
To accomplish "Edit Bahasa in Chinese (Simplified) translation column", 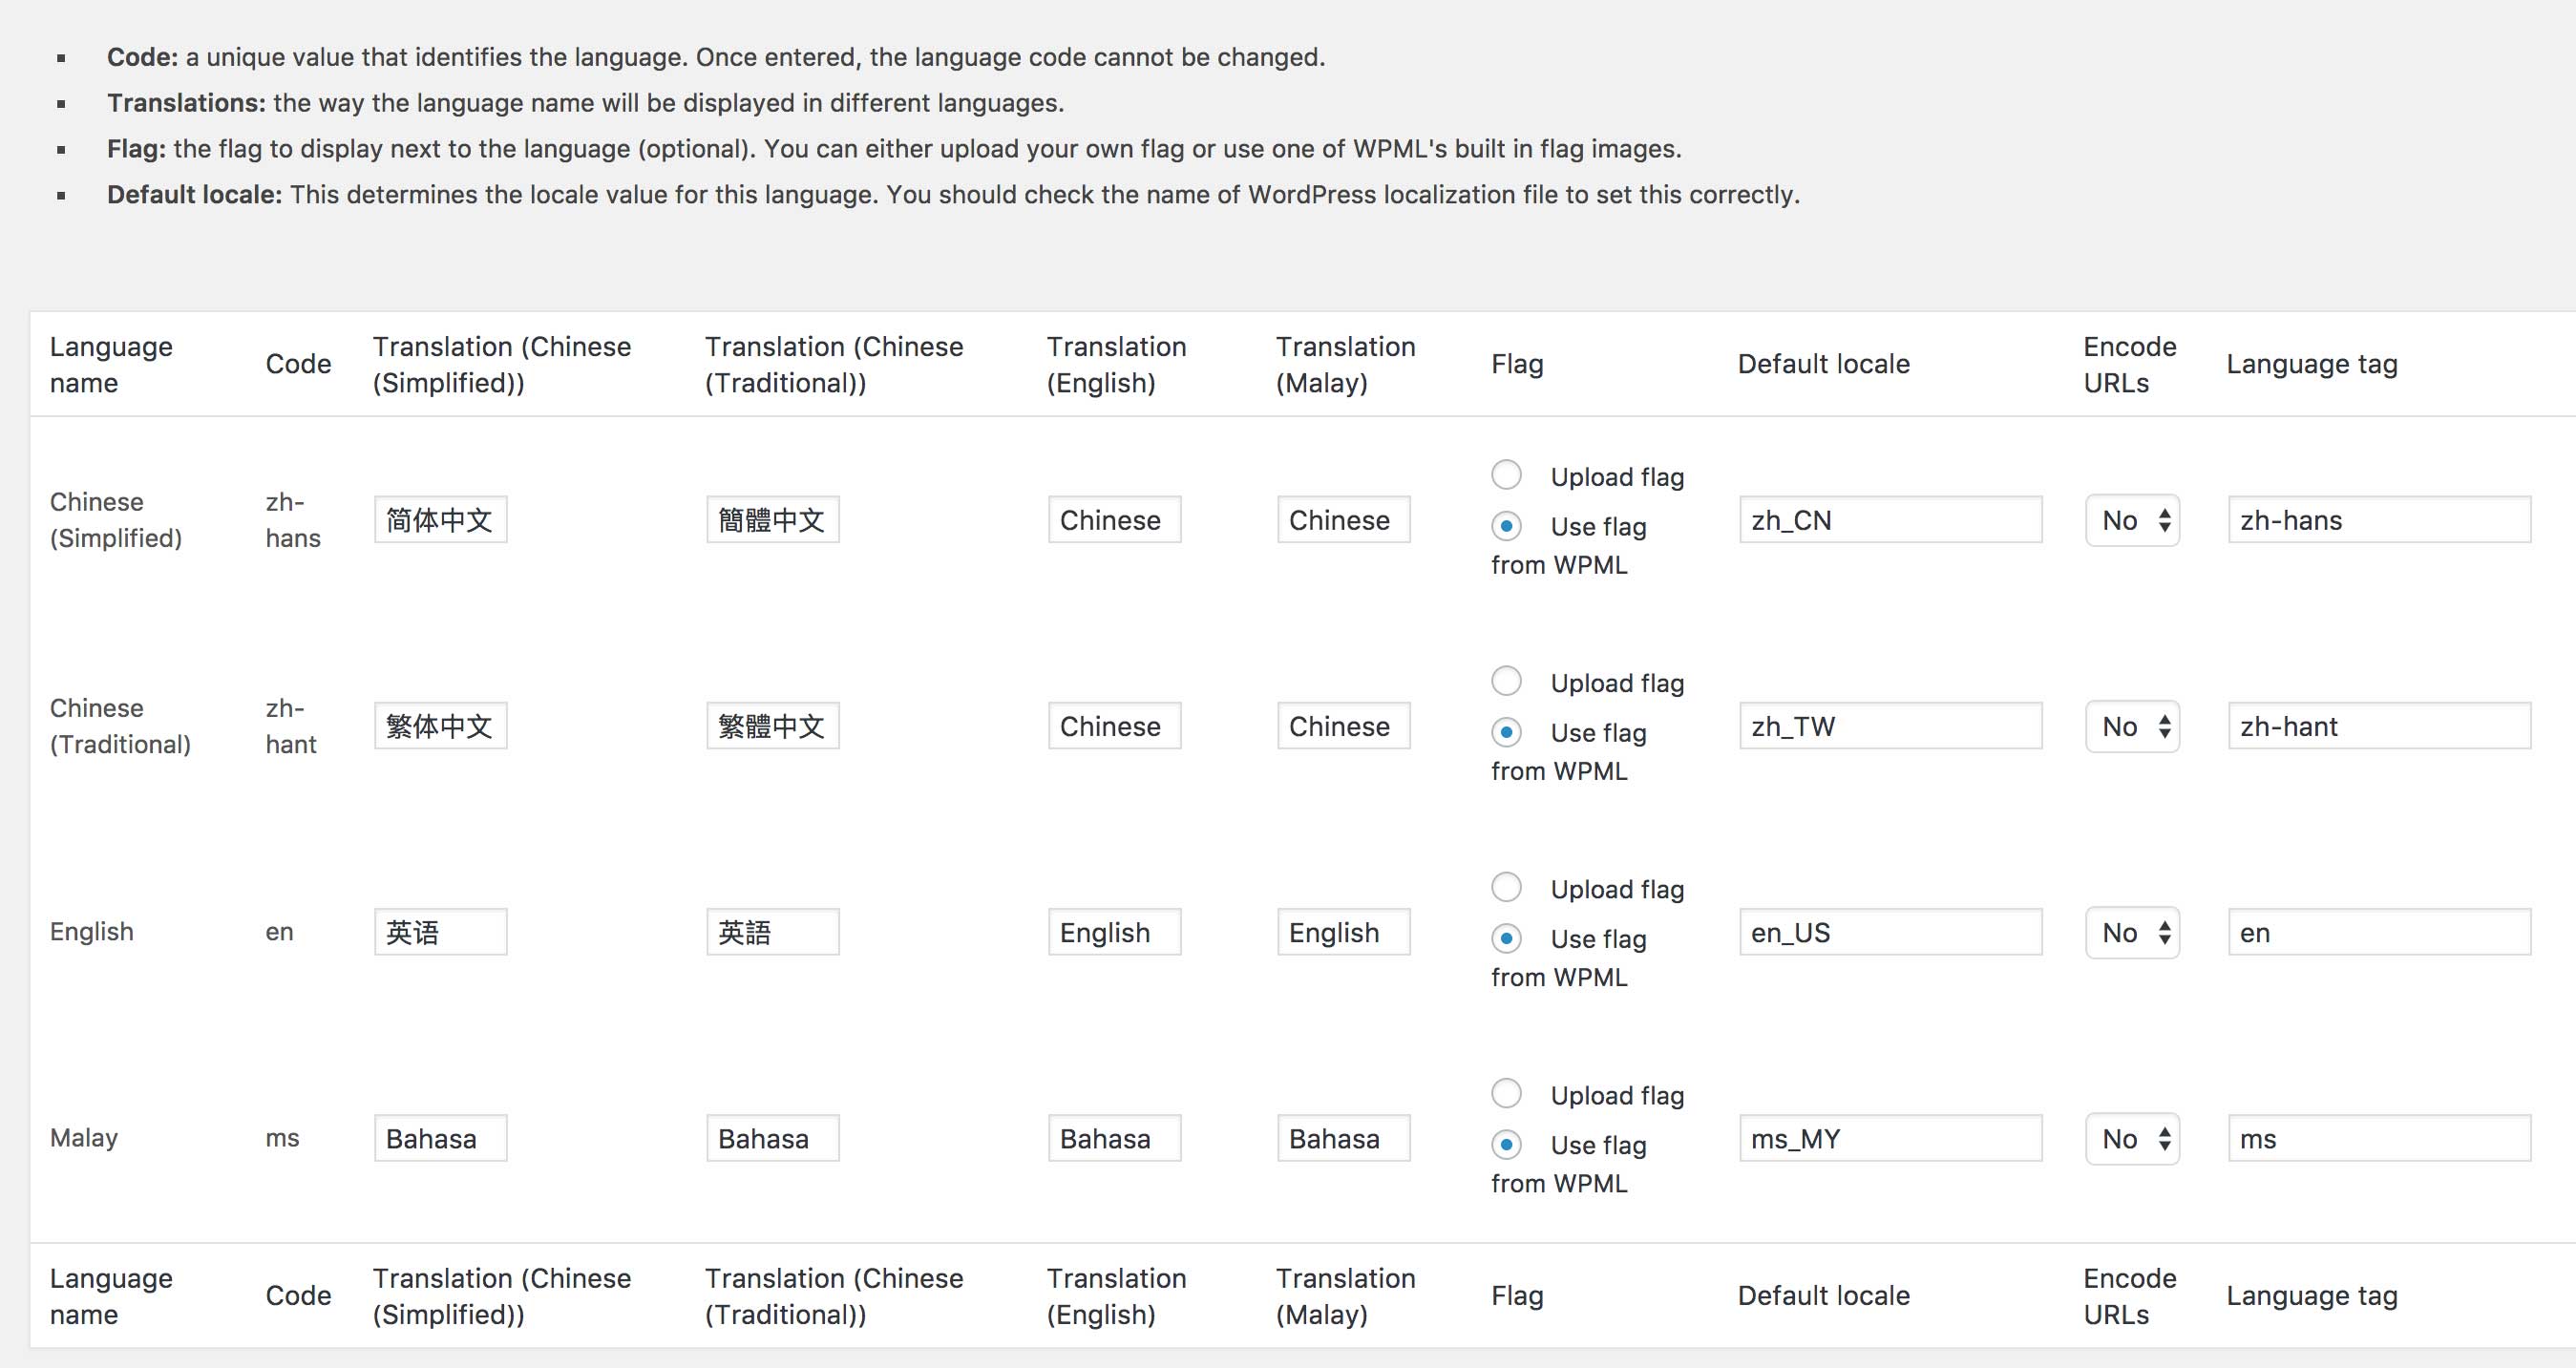I will pyautogui.click(x=440, y=1138).
